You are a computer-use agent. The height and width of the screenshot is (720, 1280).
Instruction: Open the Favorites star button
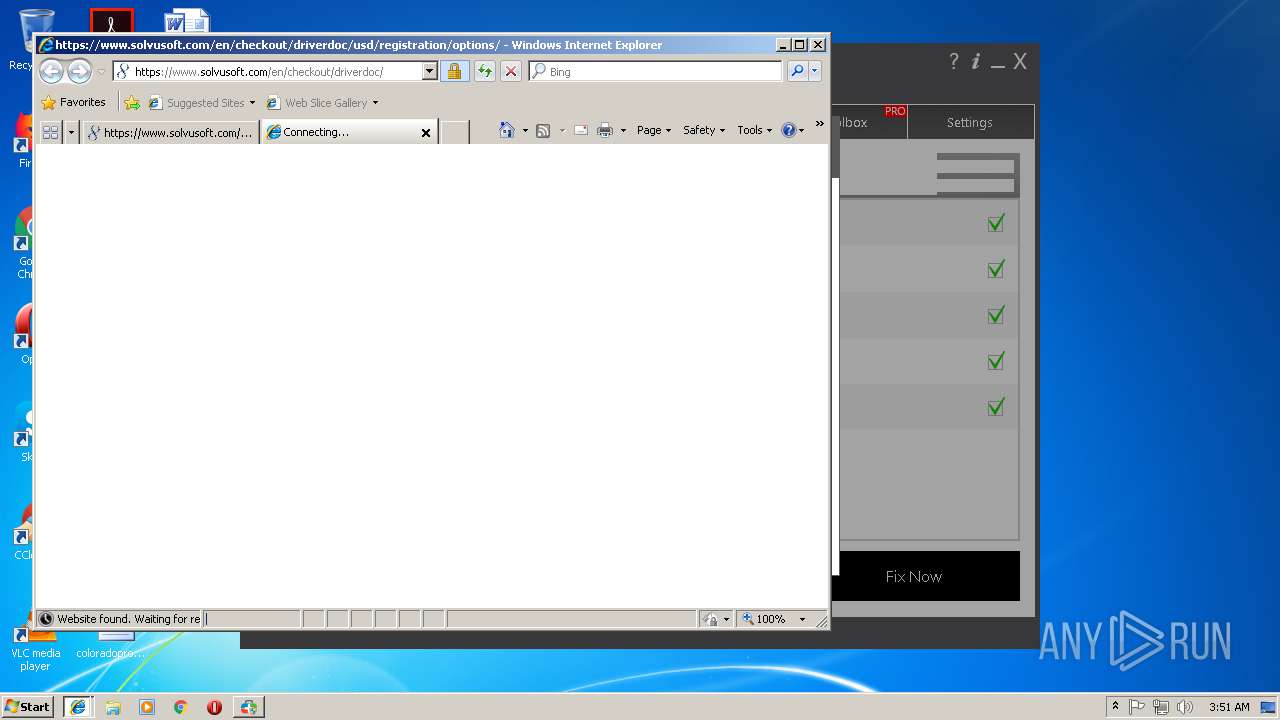point(73,102)
